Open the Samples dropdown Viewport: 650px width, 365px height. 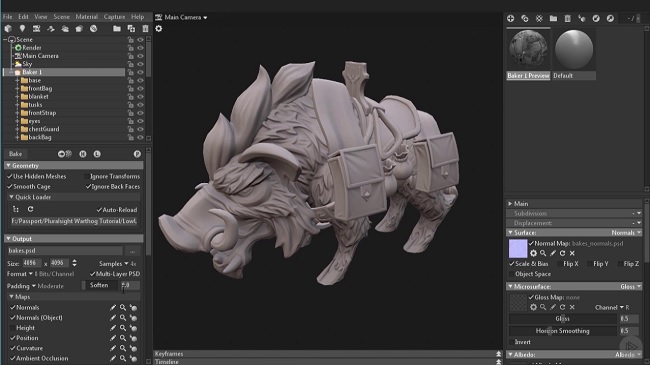coord(114,263)
